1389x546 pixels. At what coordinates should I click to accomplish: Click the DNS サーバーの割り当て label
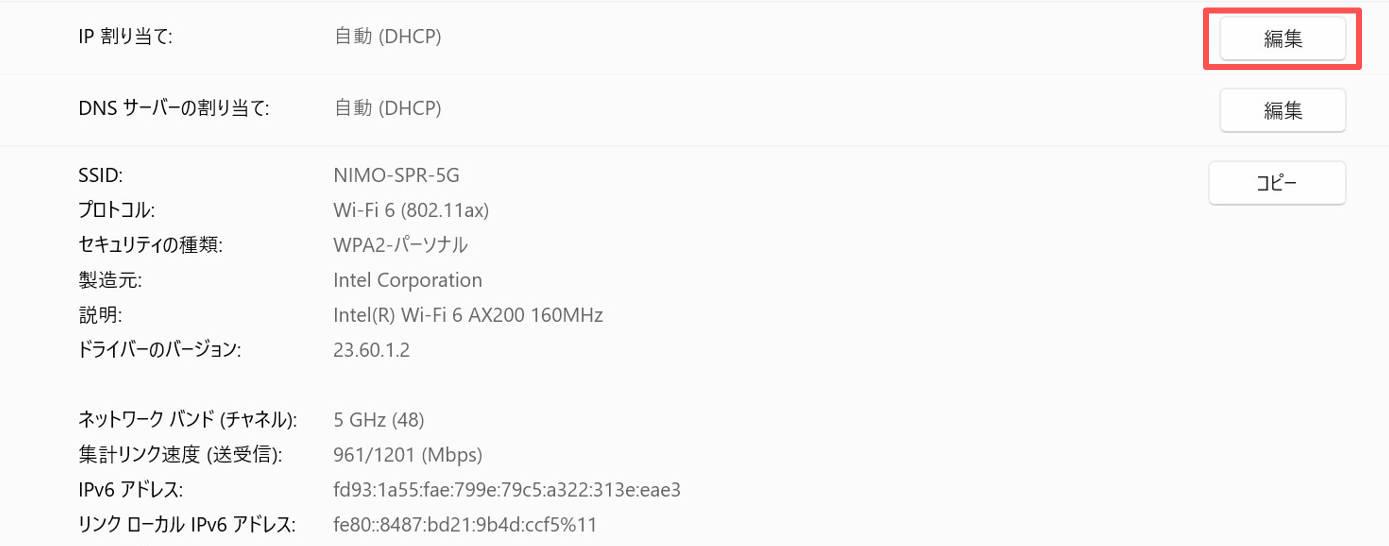174,108
